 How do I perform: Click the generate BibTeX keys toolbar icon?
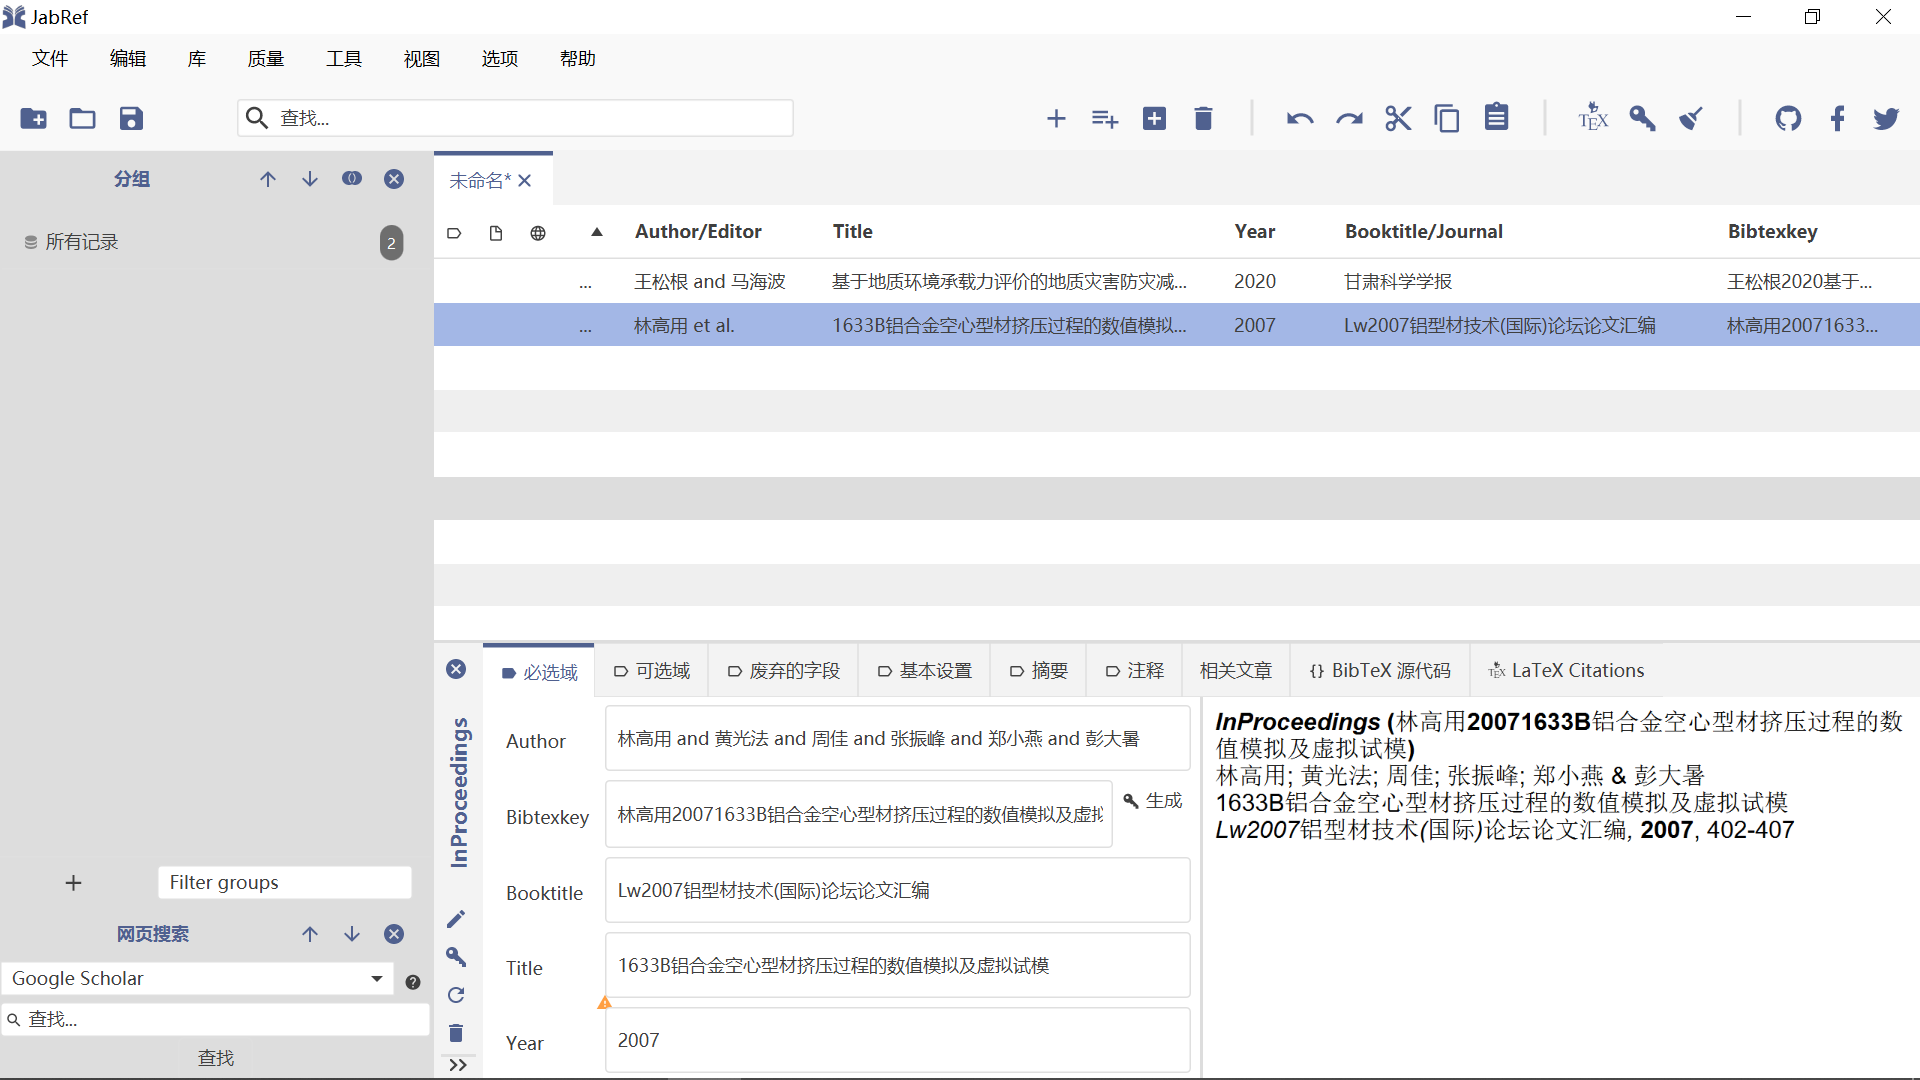pyautogui.click(x=1642, y=119)
